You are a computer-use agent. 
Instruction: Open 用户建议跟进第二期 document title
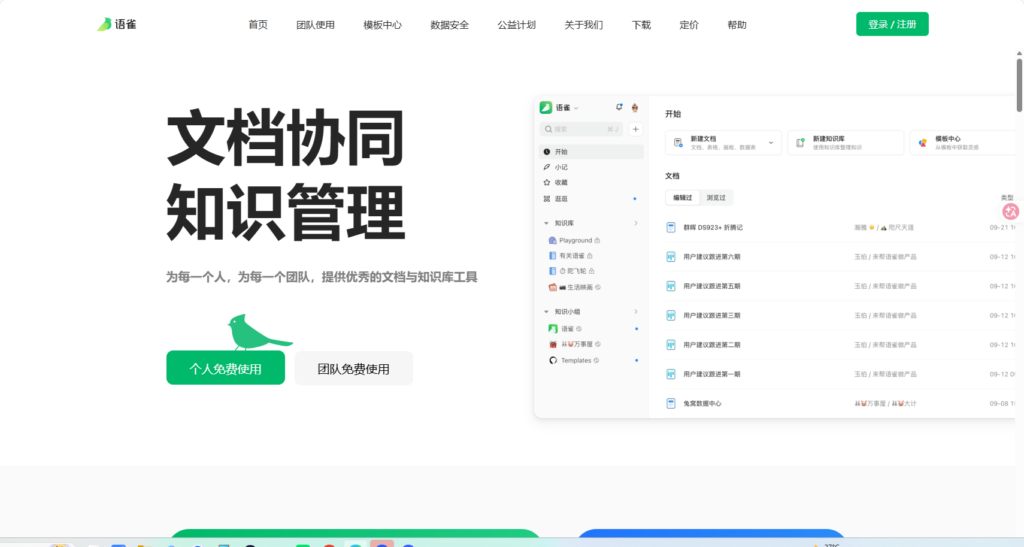(712, 345)
